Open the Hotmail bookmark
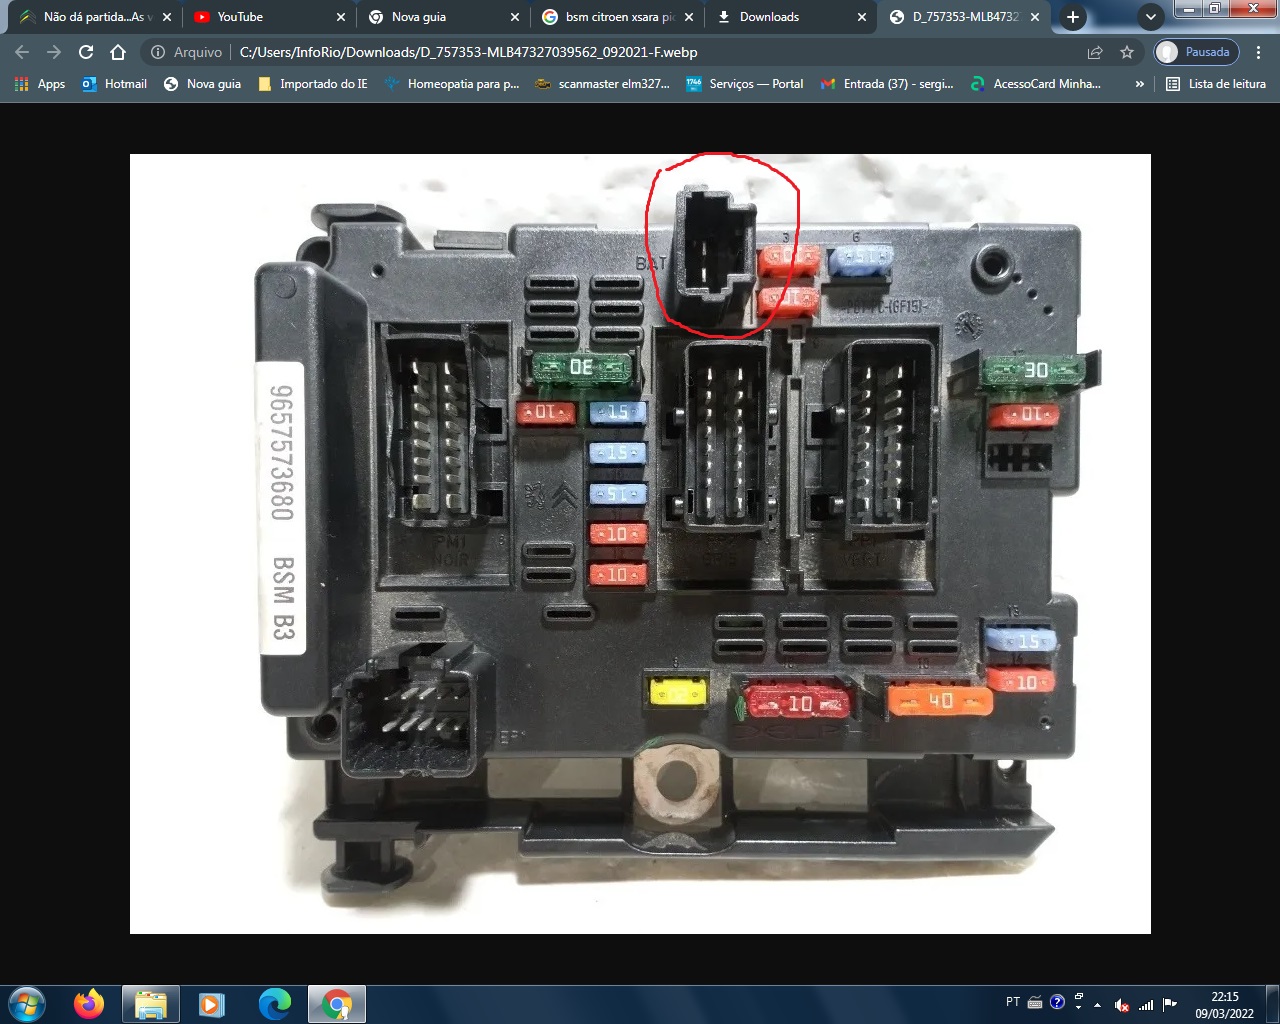 115,84
